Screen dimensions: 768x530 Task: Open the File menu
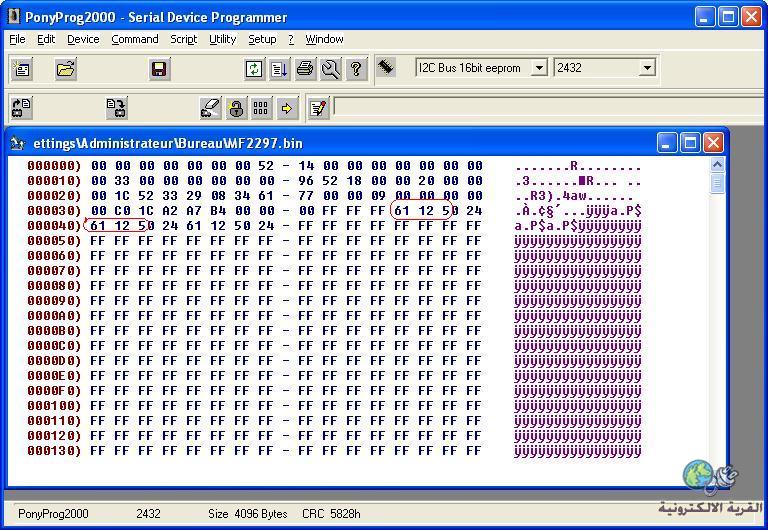coord(18,39)
